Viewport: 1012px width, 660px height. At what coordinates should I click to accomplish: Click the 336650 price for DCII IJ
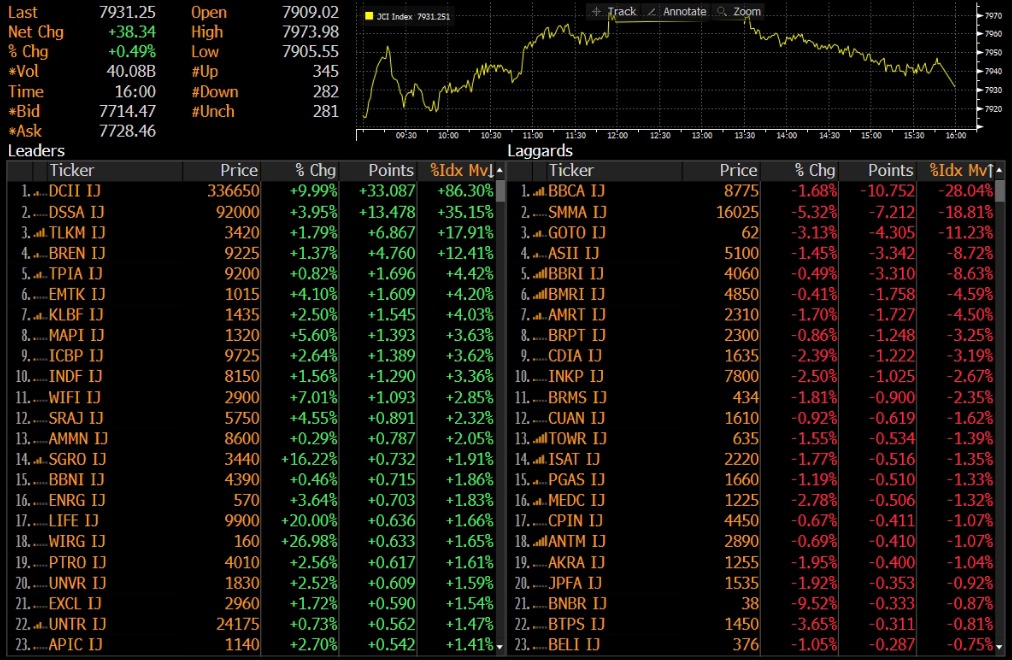point(233,191)
